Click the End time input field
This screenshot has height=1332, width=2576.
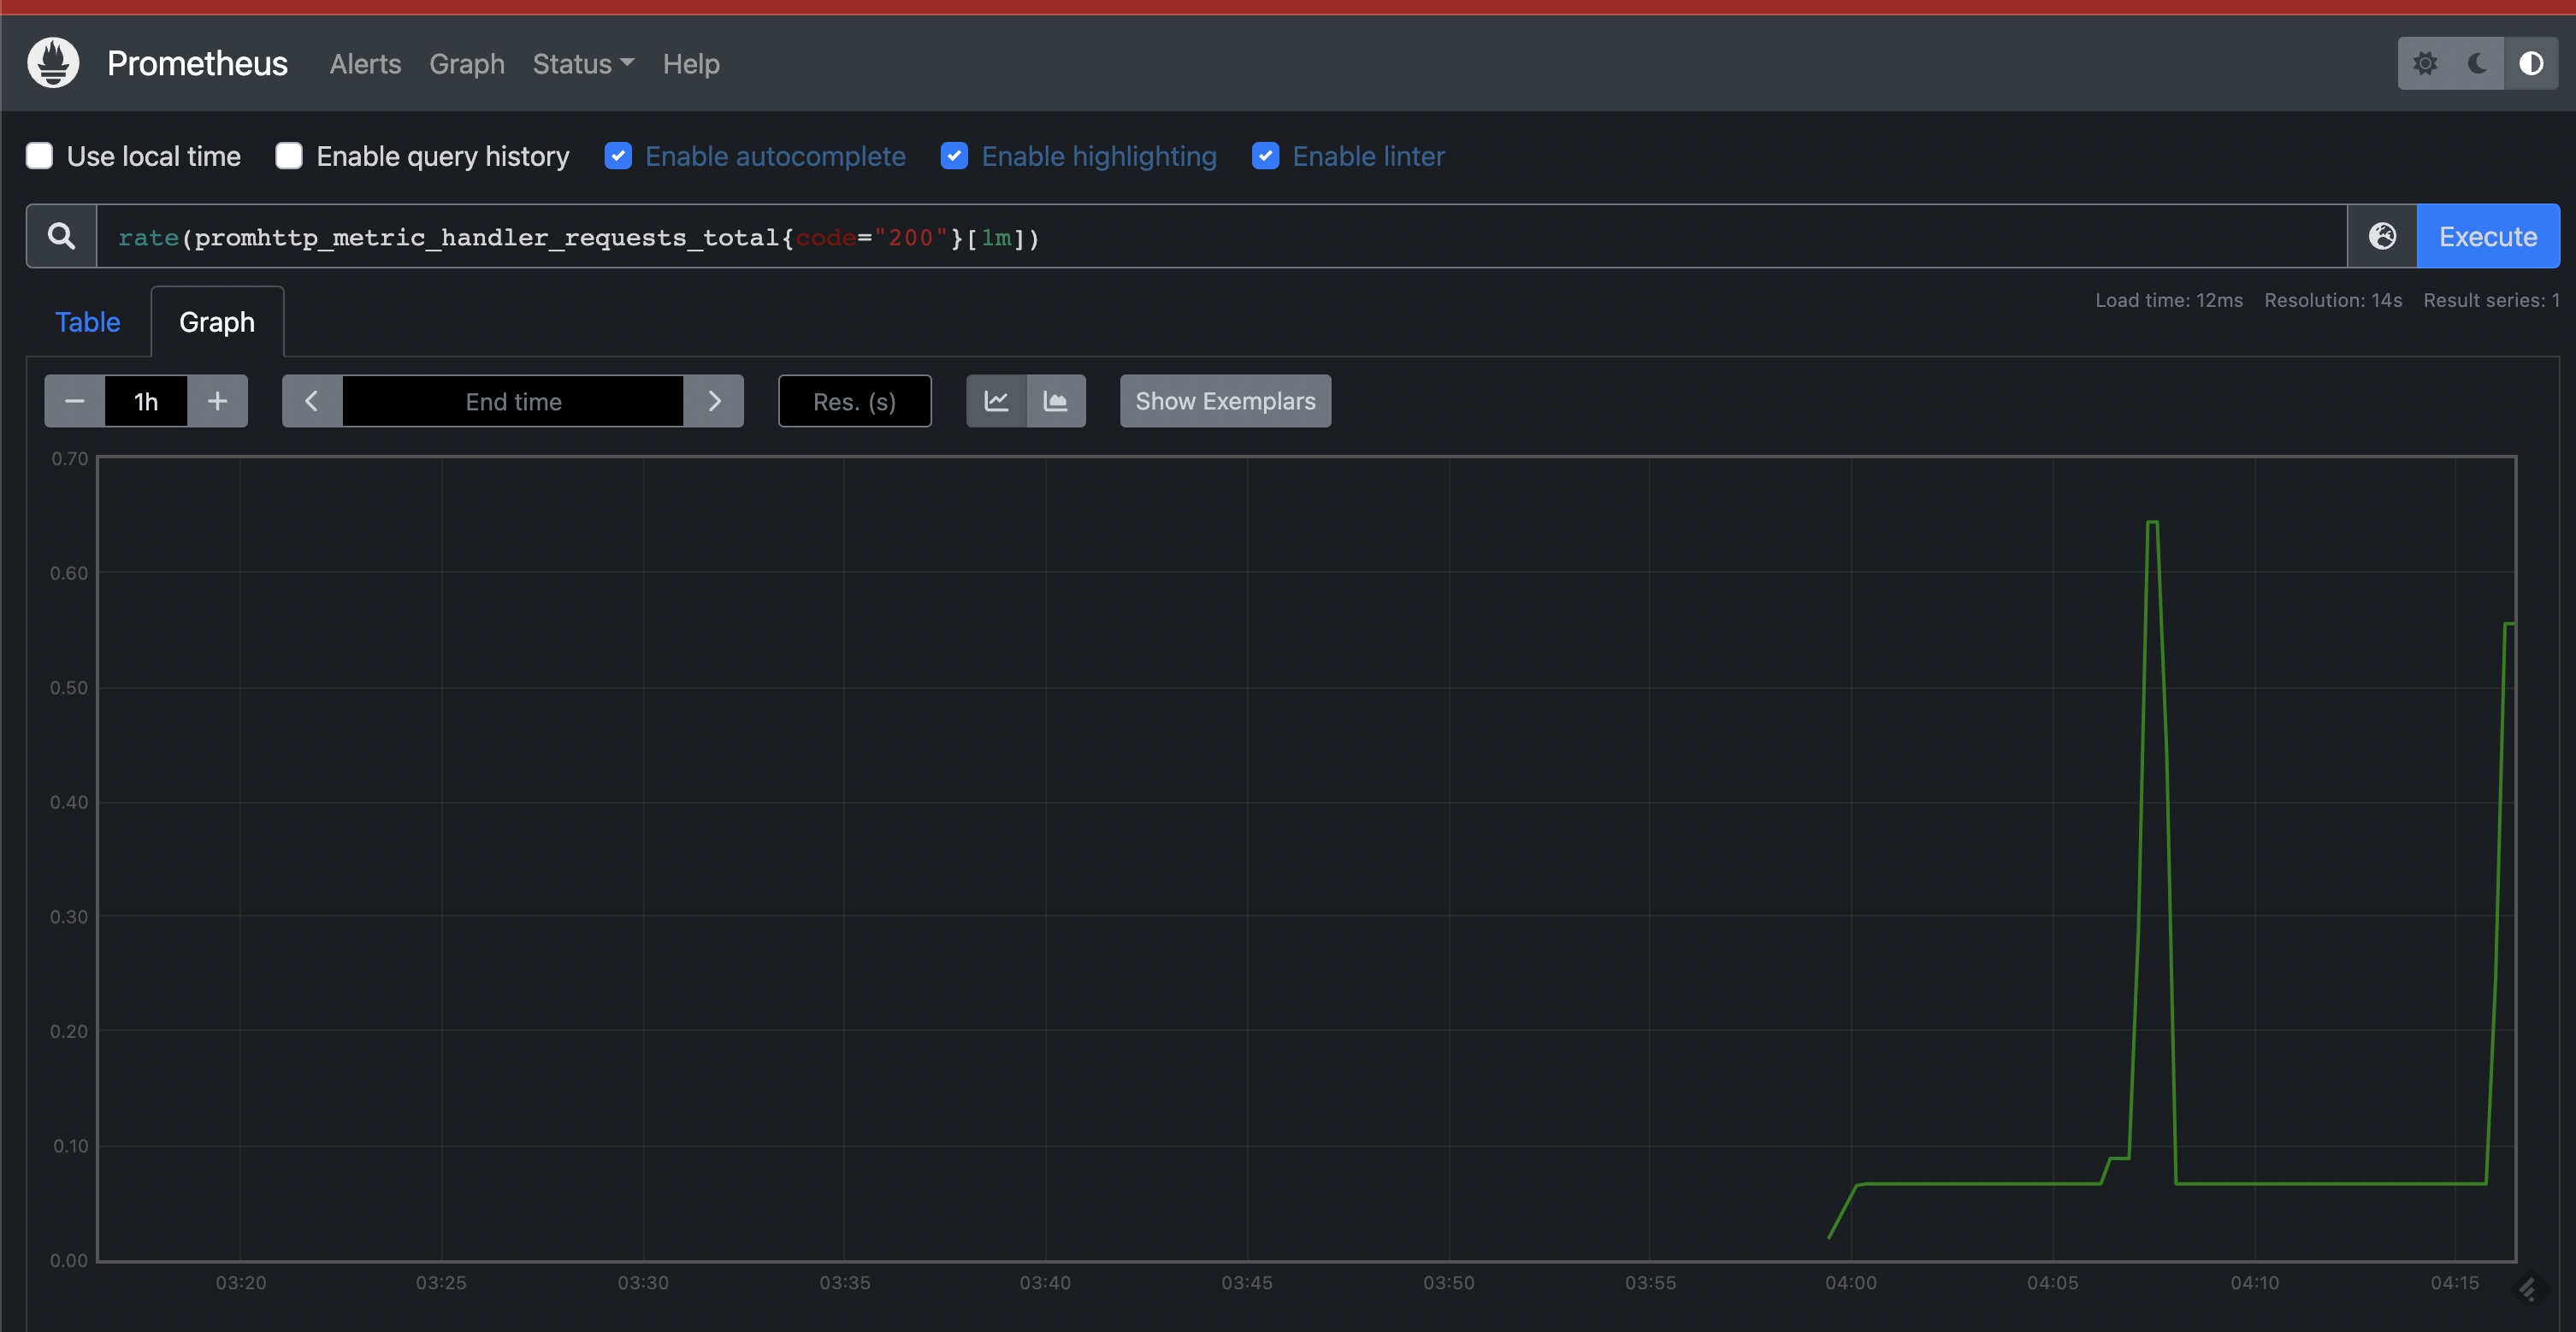click(513, 401)
